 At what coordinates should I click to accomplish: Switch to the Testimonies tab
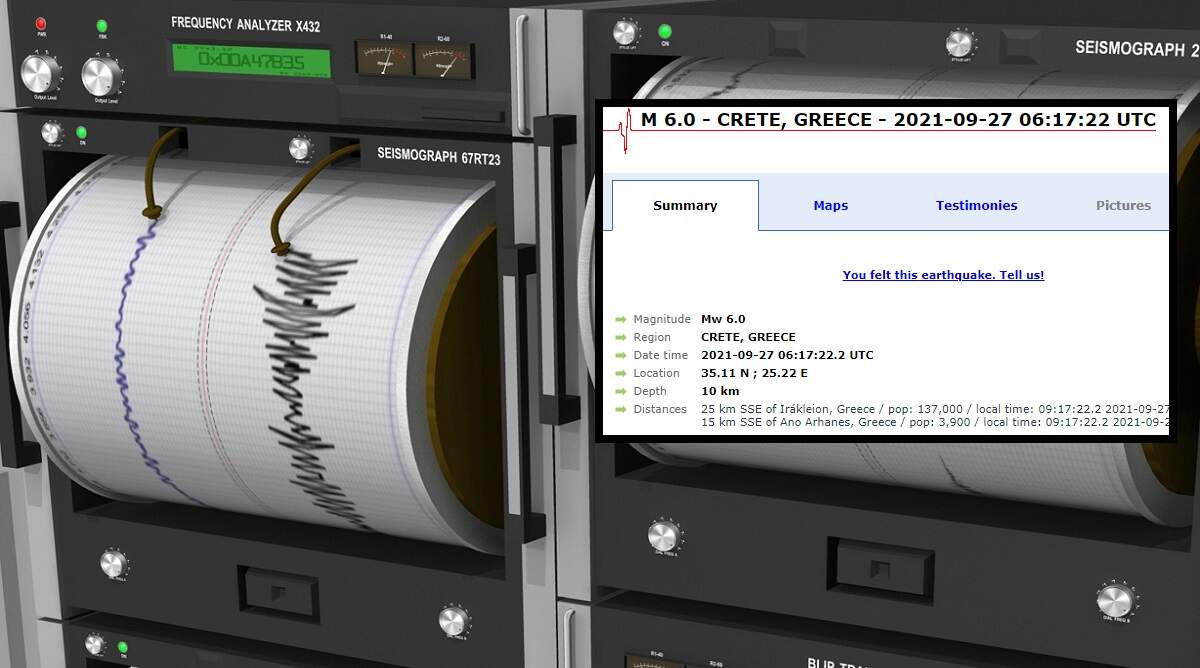(x=976, y=206)
